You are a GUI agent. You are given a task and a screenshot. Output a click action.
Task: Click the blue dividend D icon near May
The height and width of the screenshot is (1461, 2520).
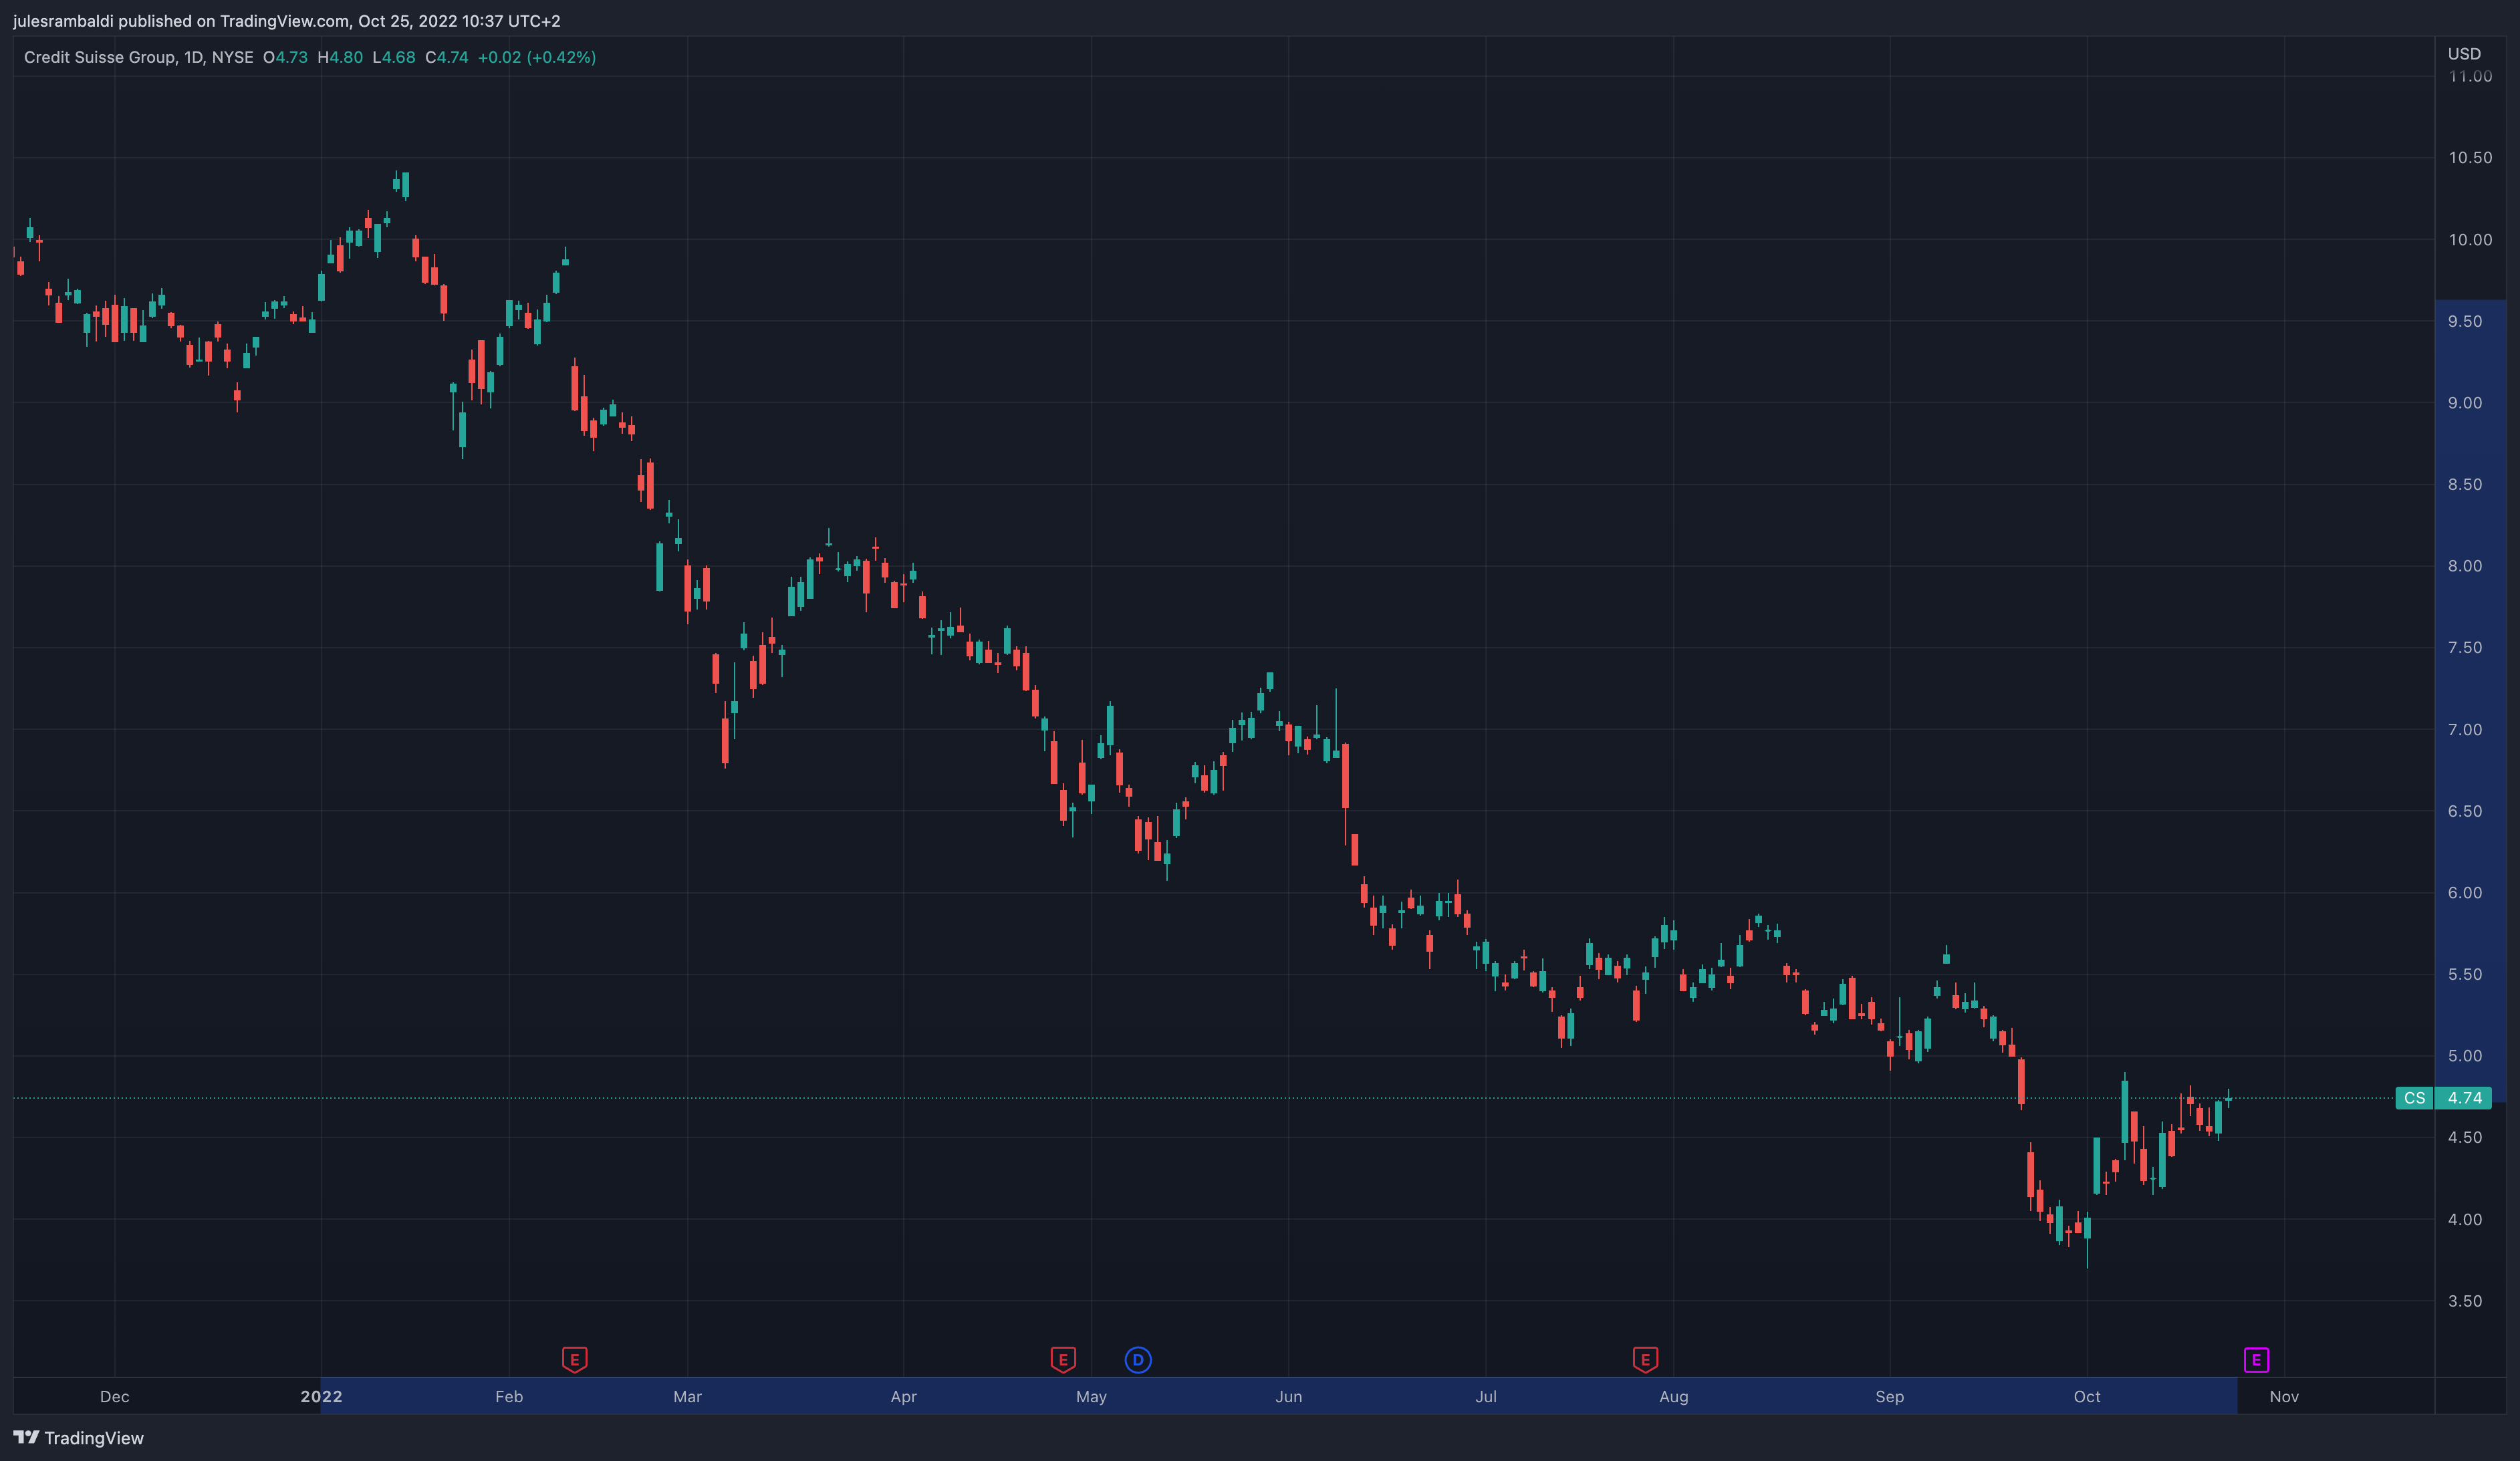1138,1360
